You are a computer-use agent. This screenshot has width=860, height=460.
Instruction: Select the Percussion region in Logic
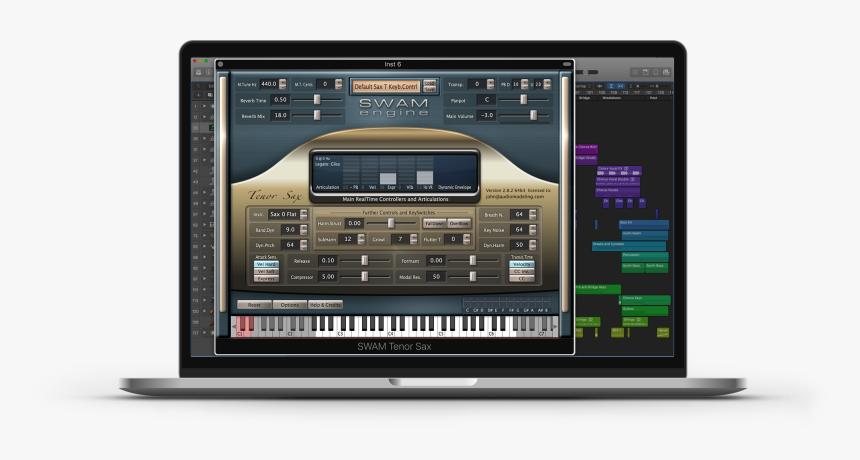point(644,256)
